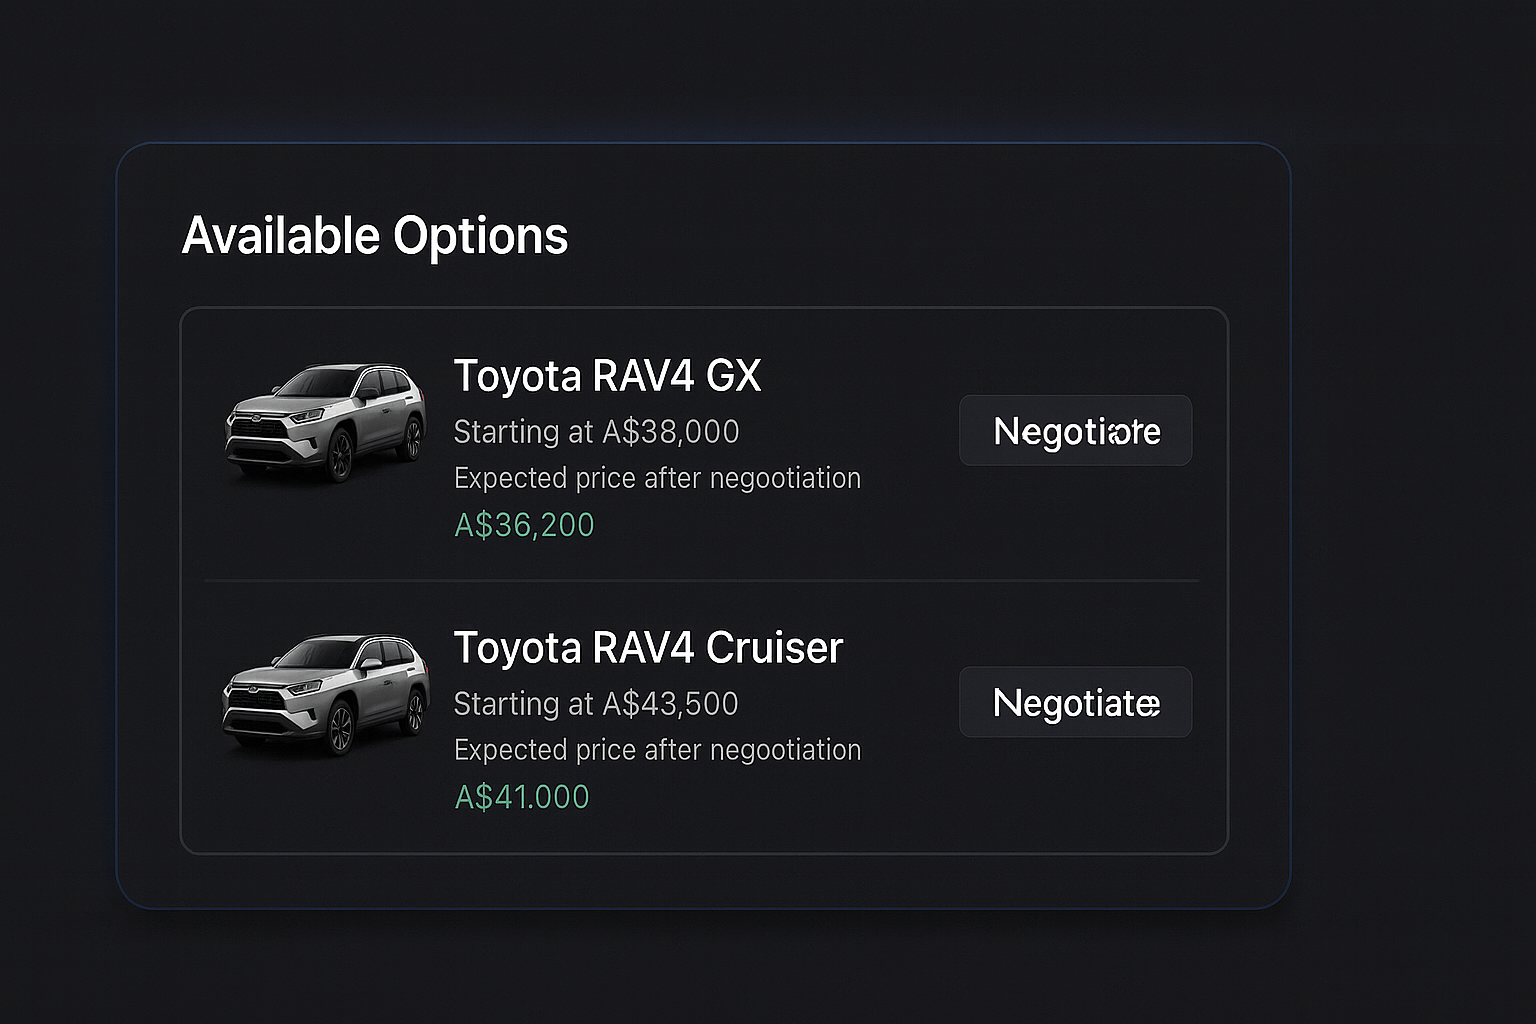1536x1024 pixels.
Task: Click the windshield of the RAV4 Cruiser image
Action: click(318, 653)
